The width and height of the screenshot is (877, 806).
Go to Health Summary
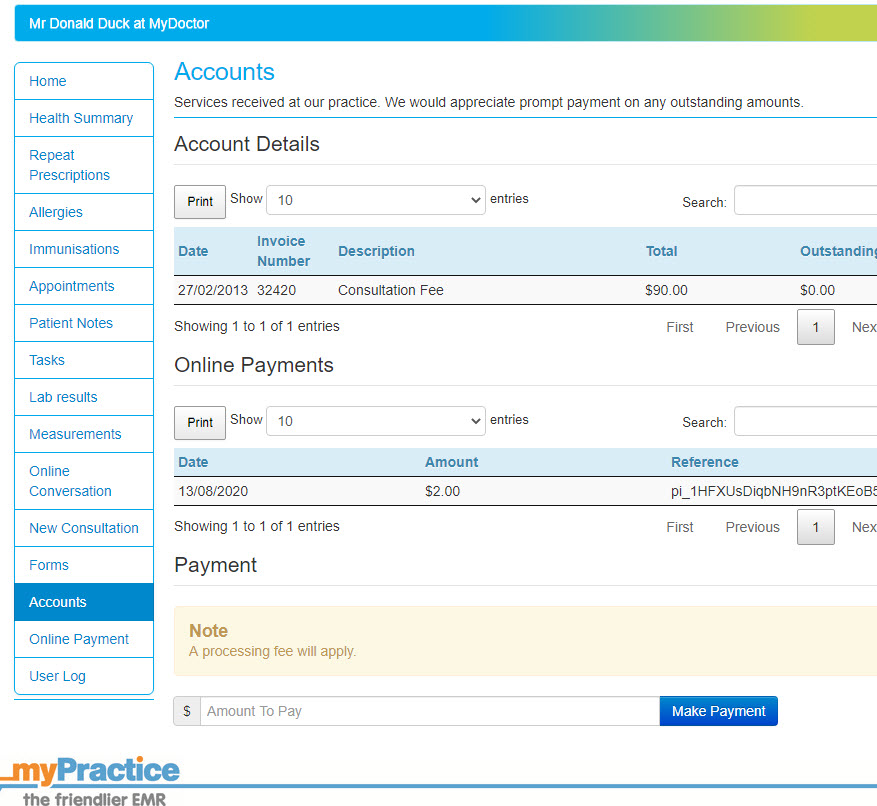(x=84, y=118)
